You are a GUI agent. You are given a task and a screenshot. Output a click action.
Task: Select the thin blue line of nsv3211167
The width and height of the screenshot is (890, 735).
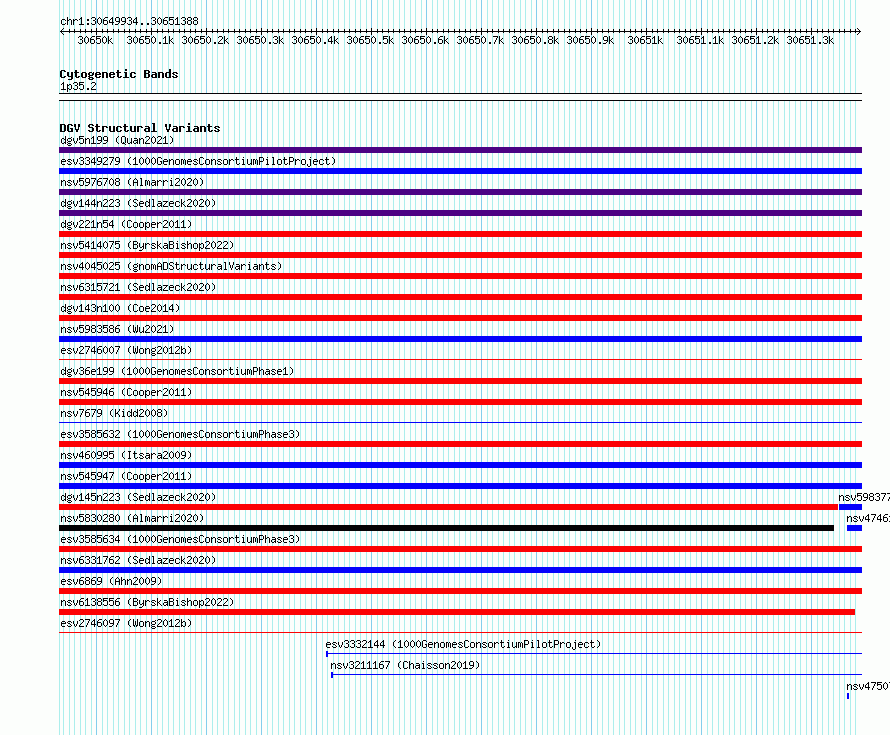point(597,675)
